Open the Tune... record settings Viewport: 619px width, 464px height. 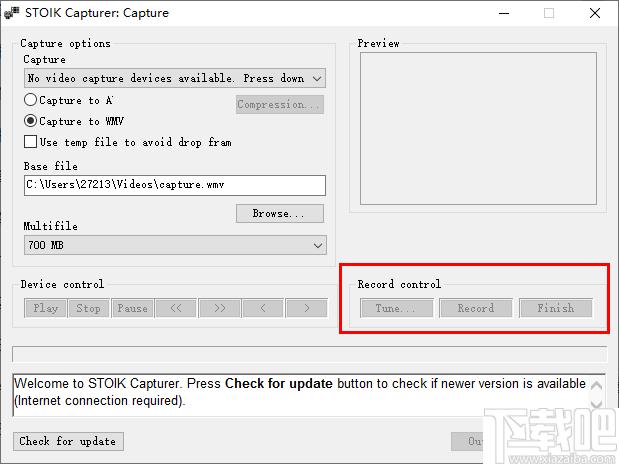pyautogui.click(x=396, y=308)
